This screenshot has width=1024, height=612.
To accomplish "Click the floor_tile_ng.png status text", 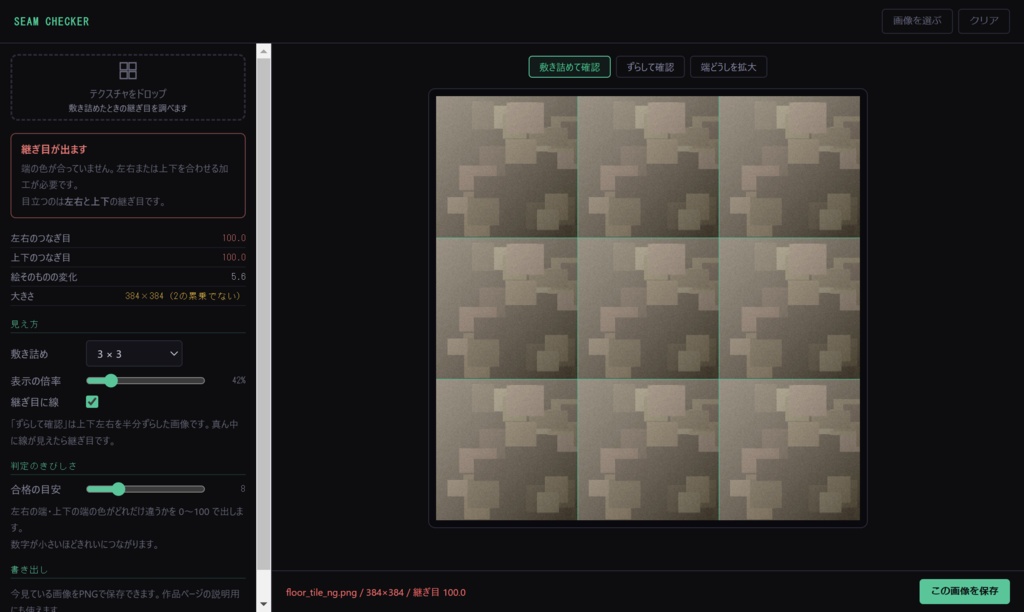I will (376, 592).
